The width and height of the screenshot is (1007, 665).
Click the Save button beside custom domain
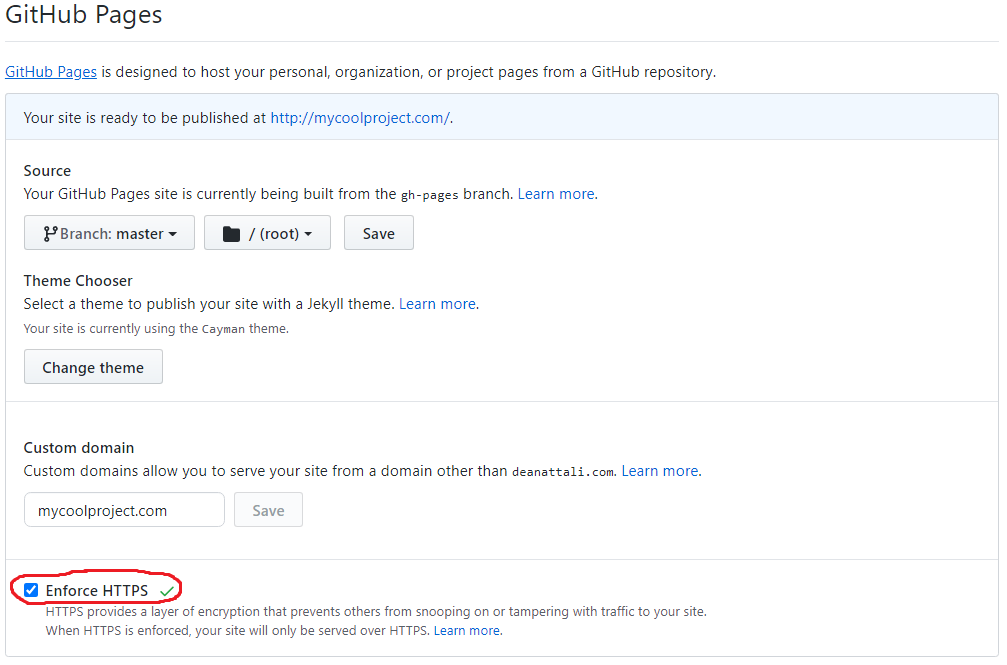click(x=268, y=510)
